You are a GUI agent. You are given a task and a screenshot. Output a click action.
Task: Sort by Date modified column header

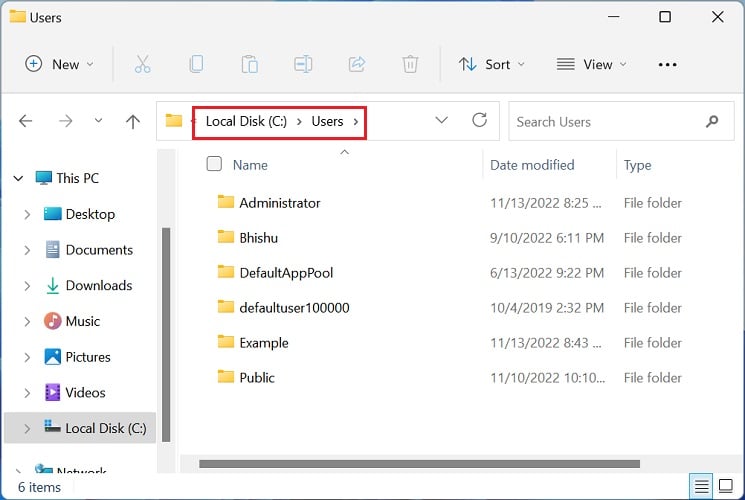pyautogui.click(x=532, y=165)
